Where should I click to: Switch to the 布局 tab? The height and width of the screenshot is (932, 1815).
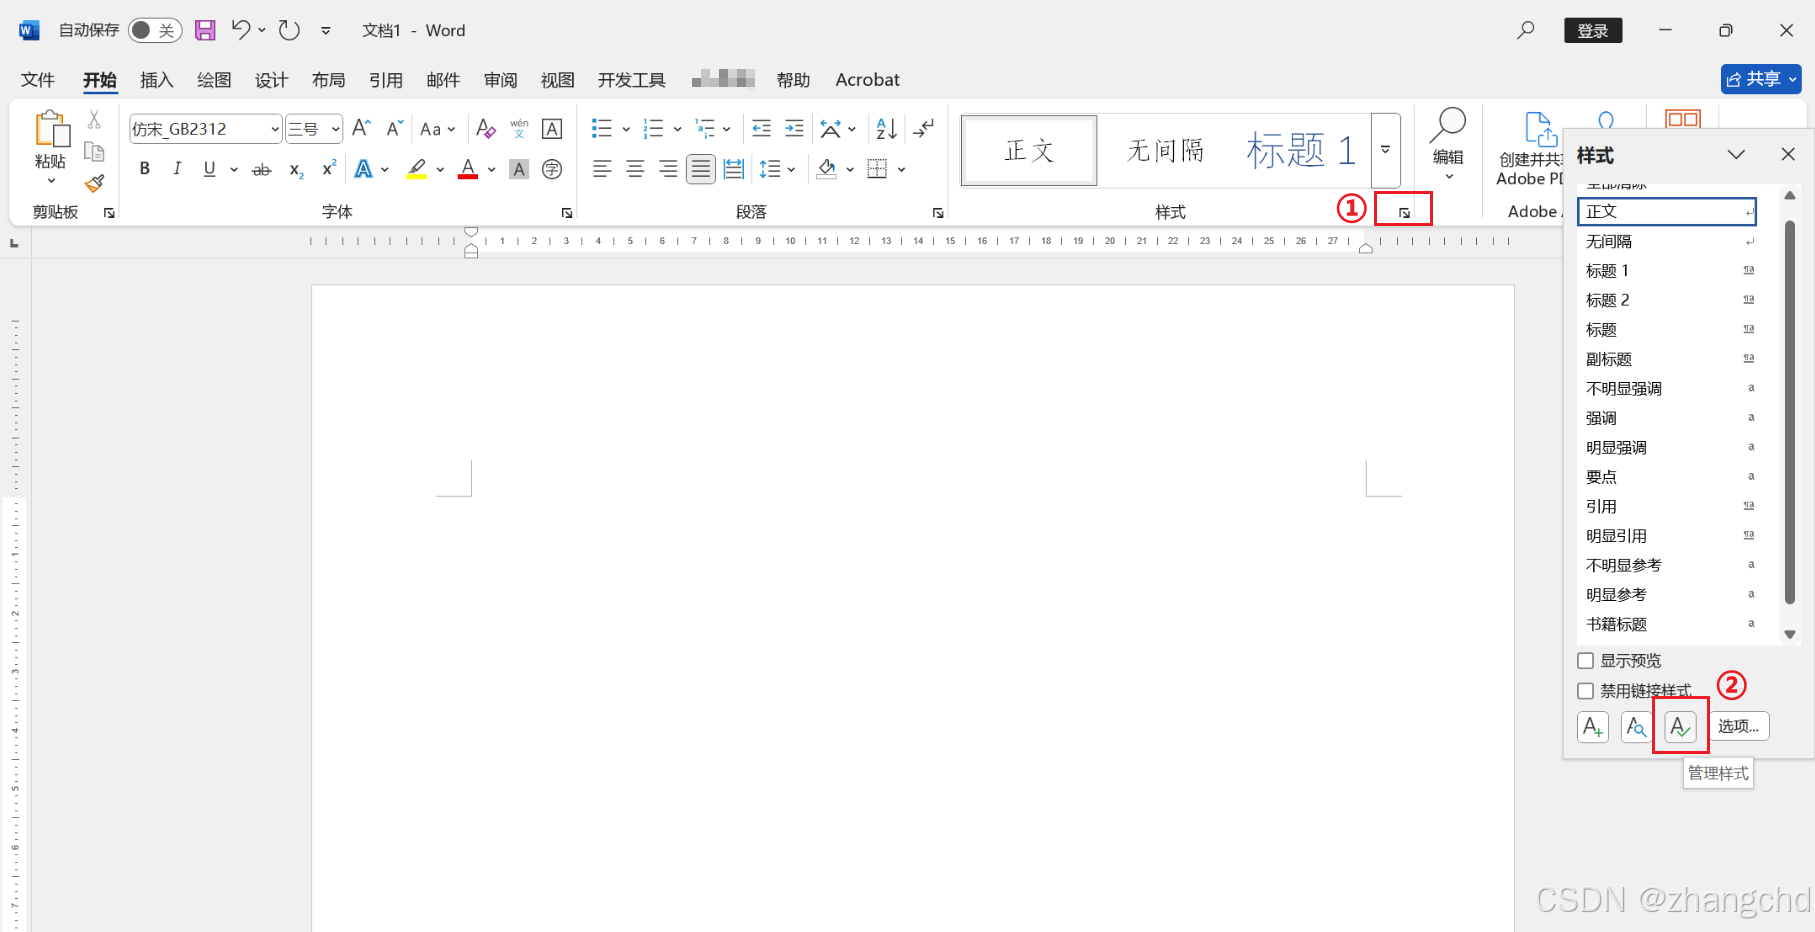pos(328,80)
